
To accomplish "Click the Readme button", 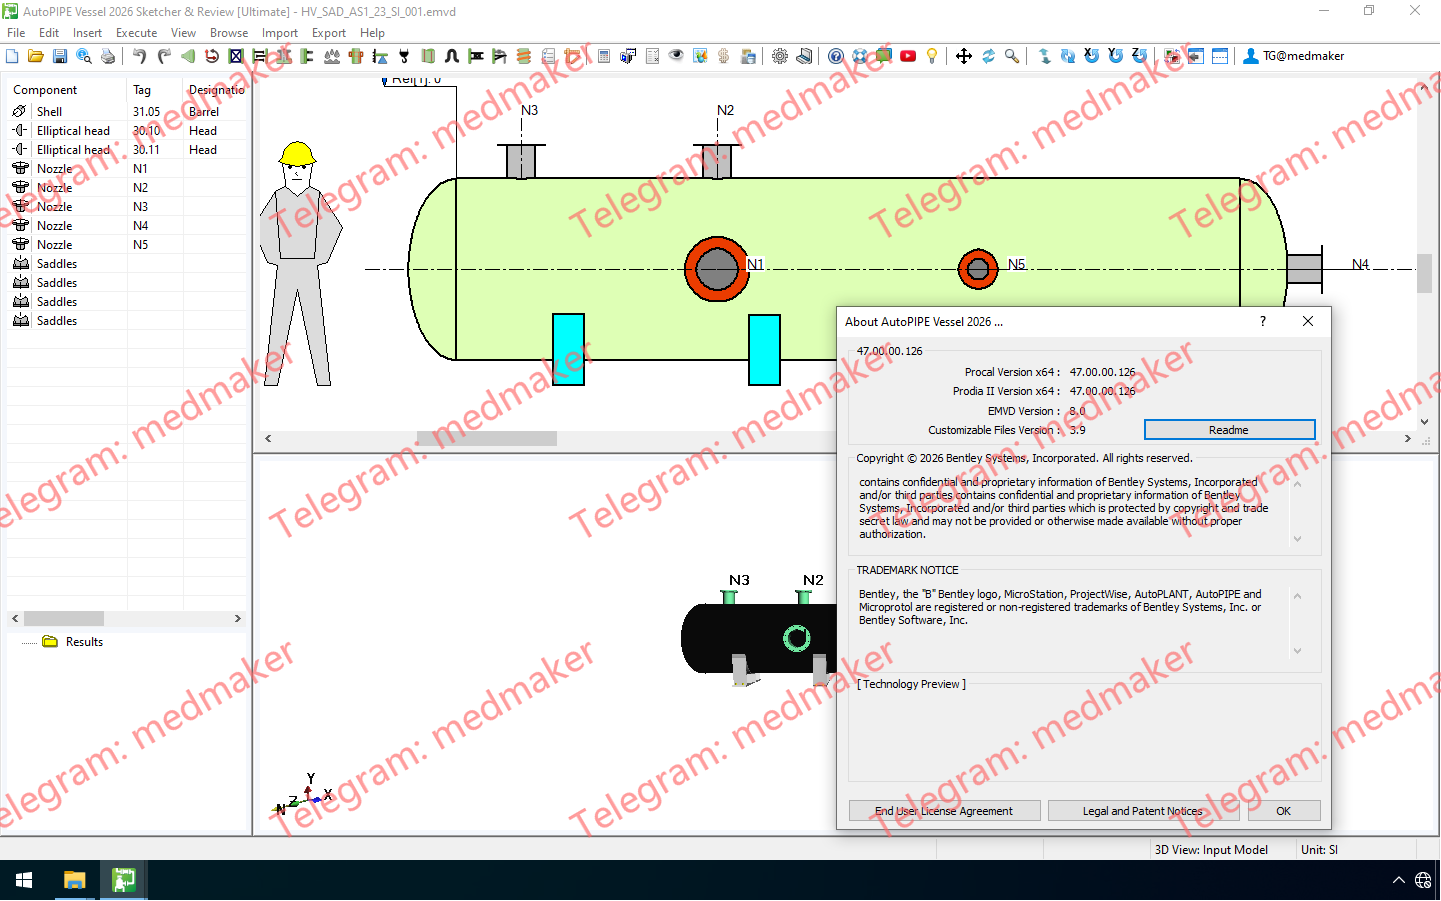I will (1229, 430).
